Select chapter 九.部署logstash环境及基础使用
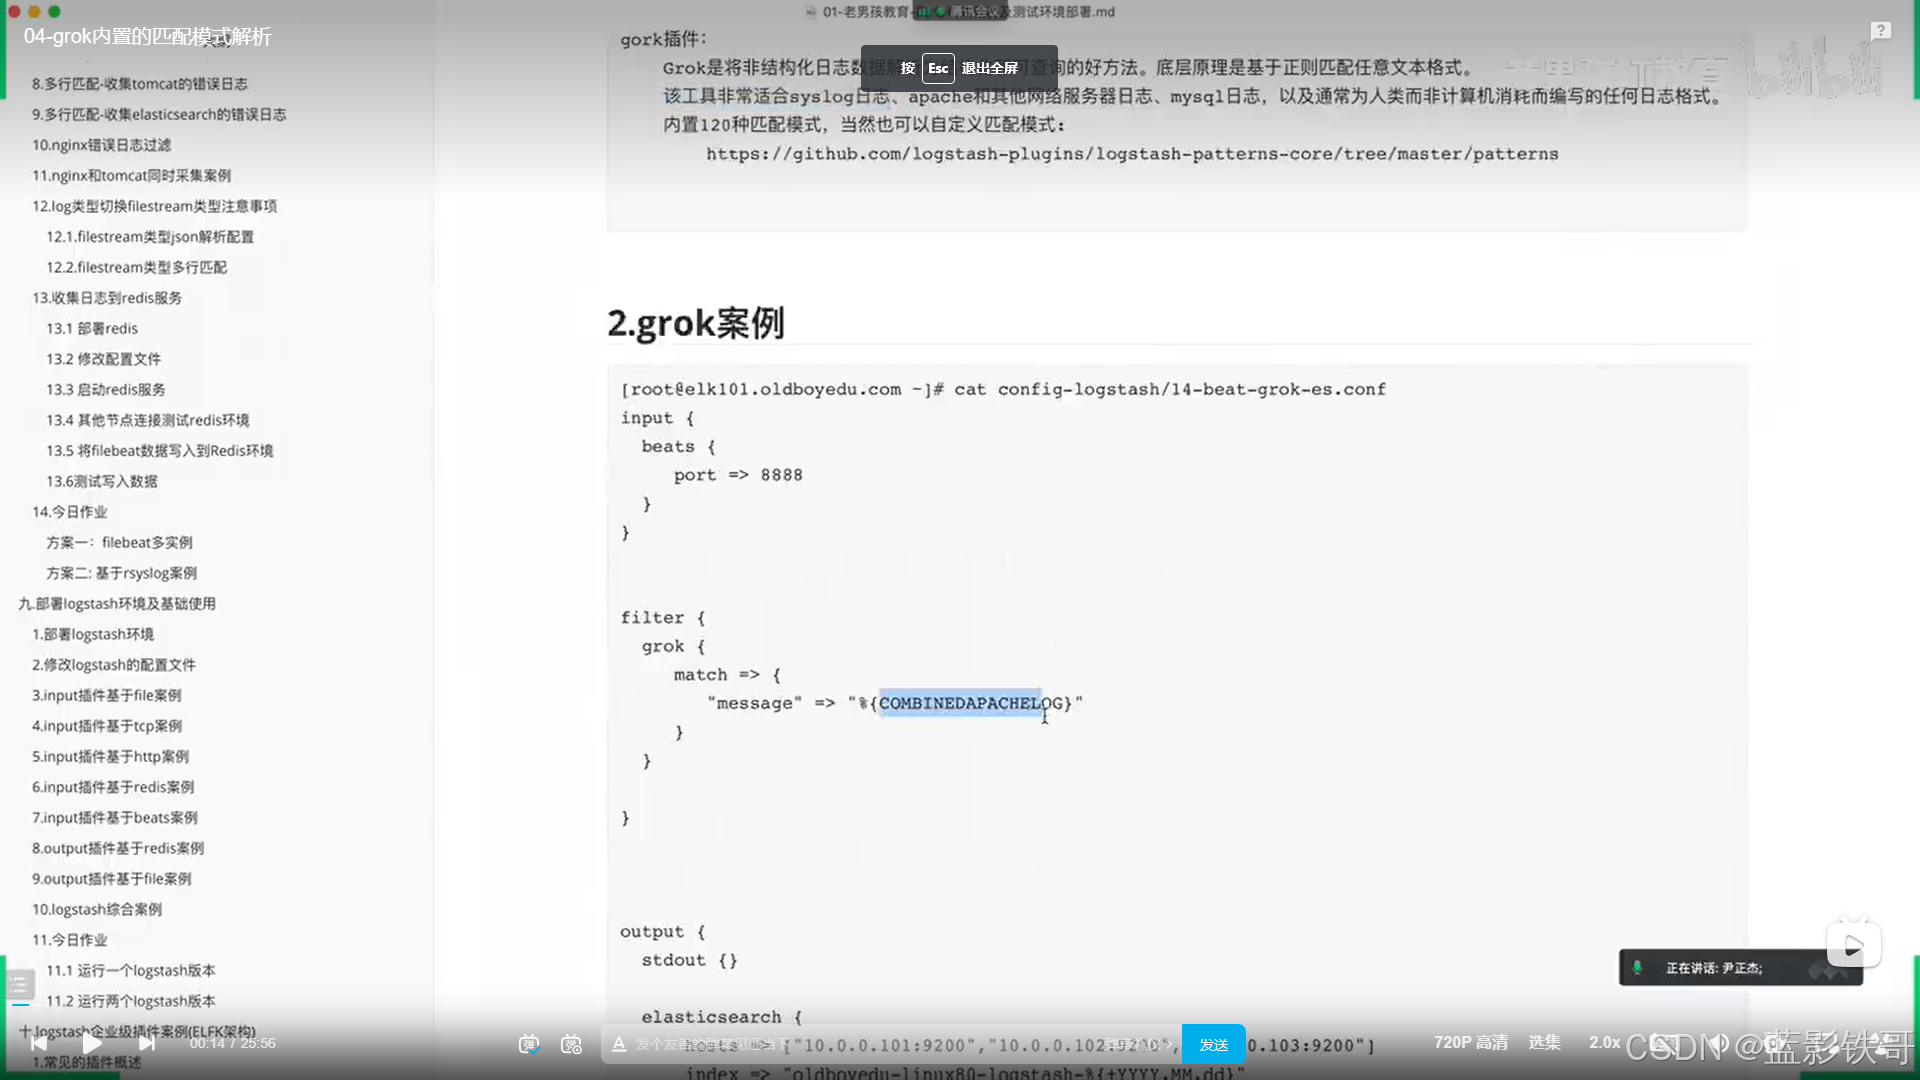The height and width of the screenshot is (1080, 1920). click(x=117, y=604)
